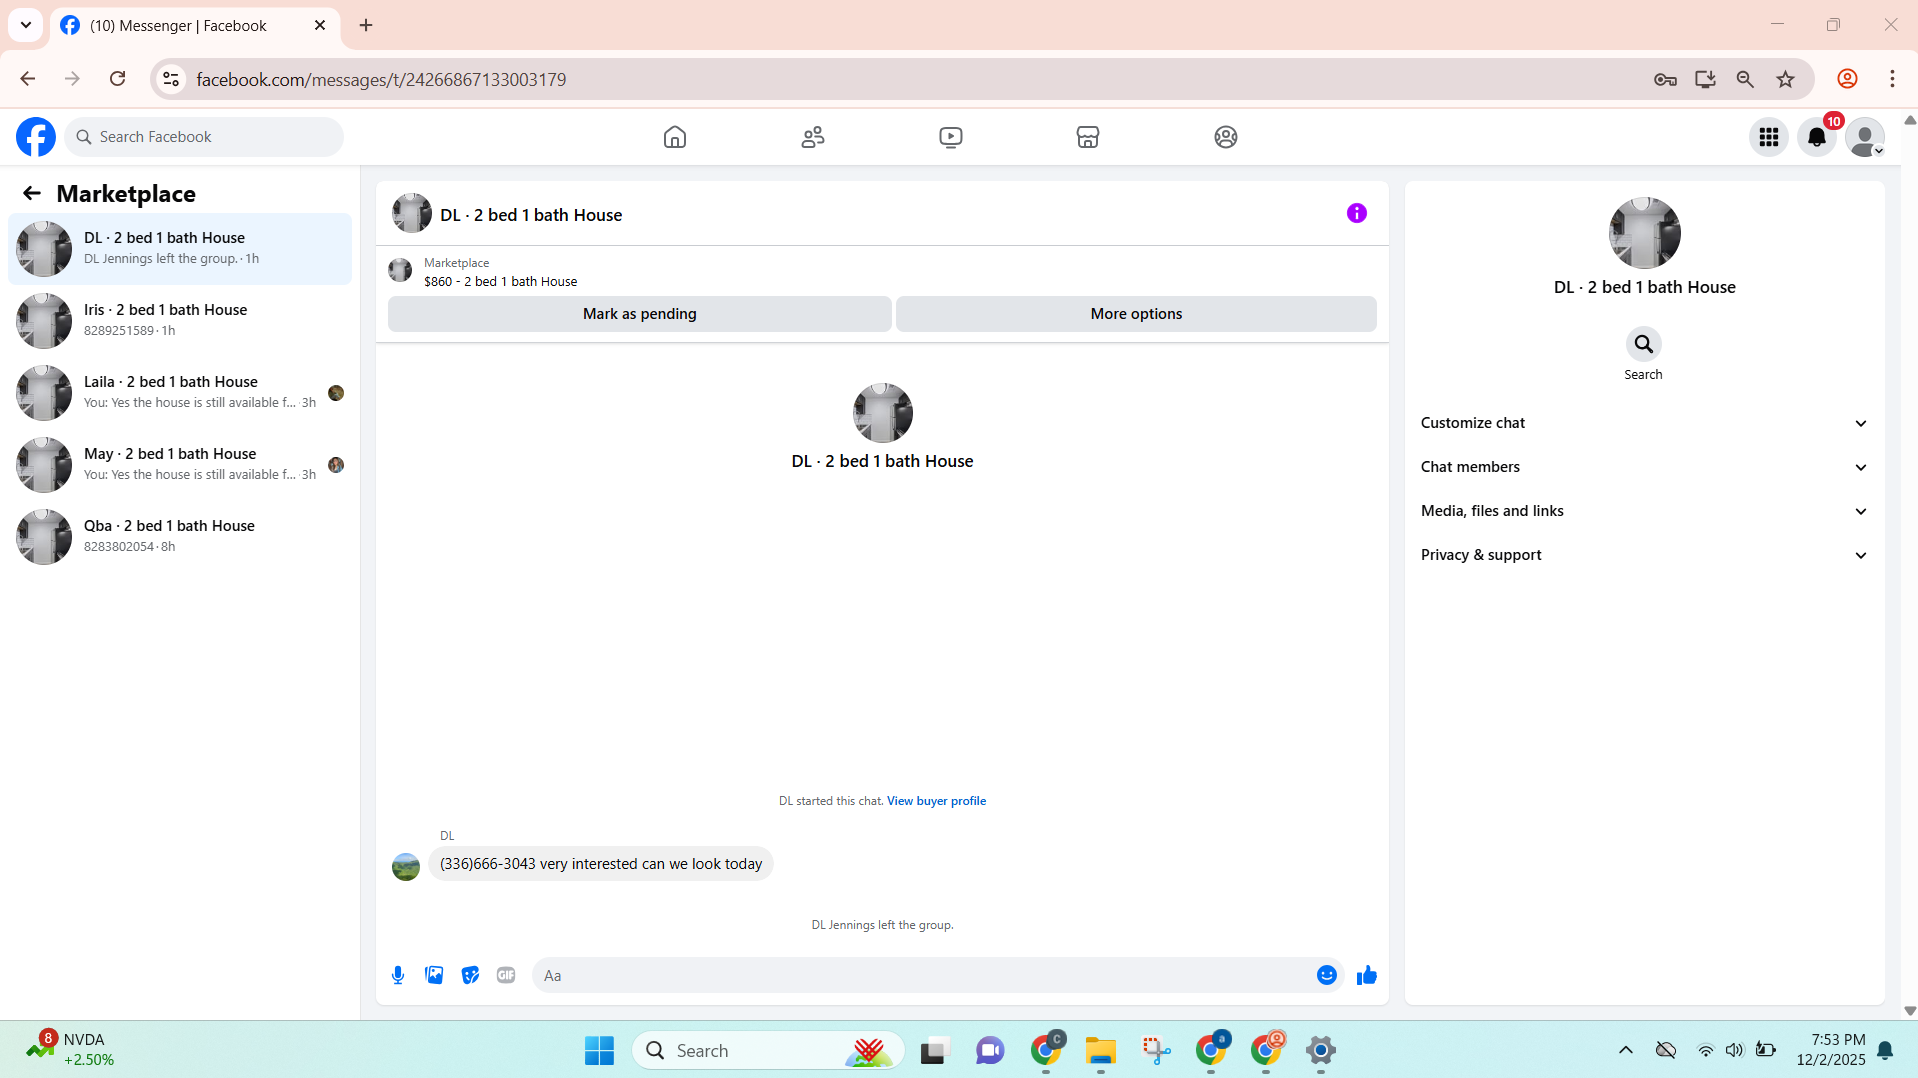1918x1078 pixels.
Task: Go to the Home feed icon
Action: click(x=675, y=137)
